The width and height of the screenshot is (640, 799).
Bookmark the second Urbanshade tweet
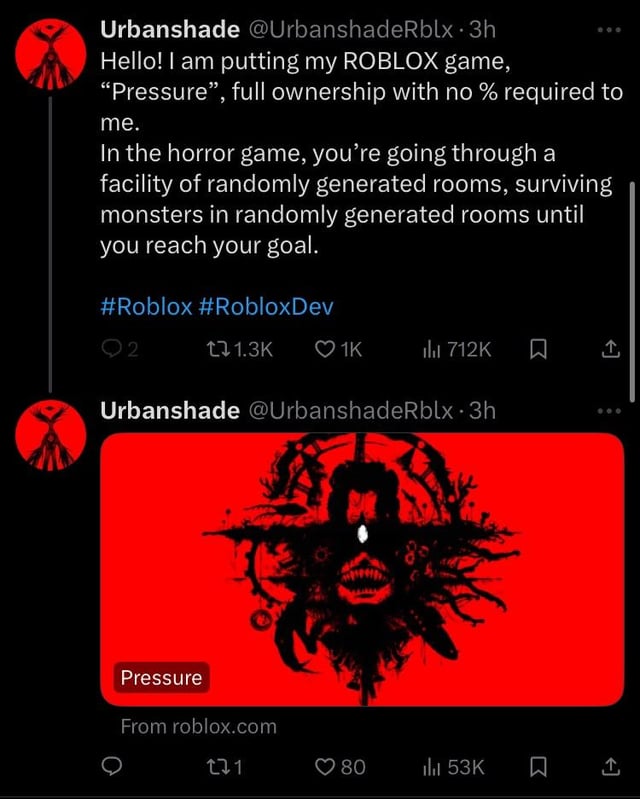(536, 767)
